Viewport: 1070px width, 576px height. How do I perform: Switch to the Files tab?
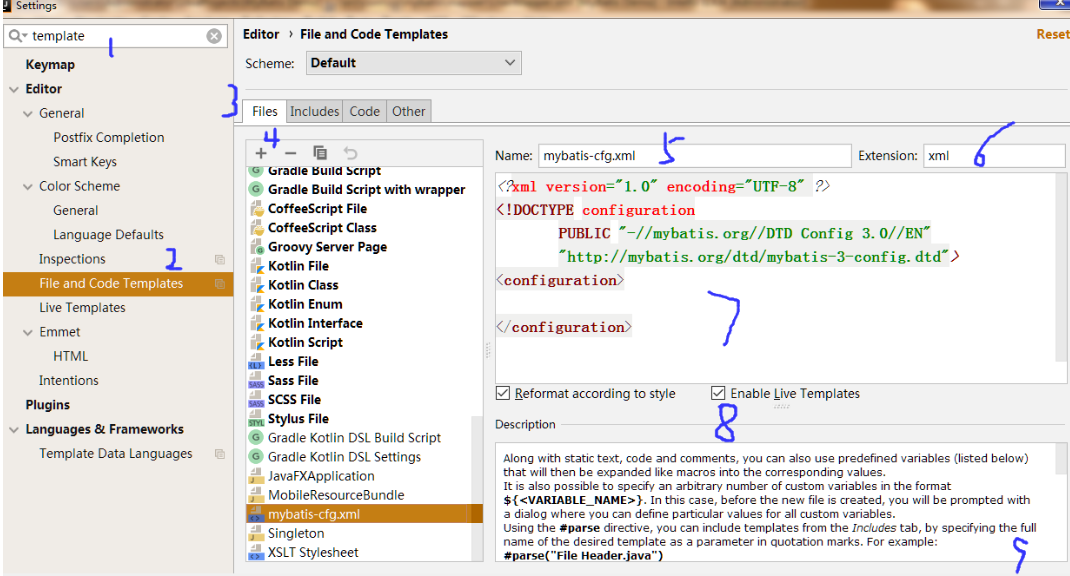pyautogui.click(x=265, y=111)
